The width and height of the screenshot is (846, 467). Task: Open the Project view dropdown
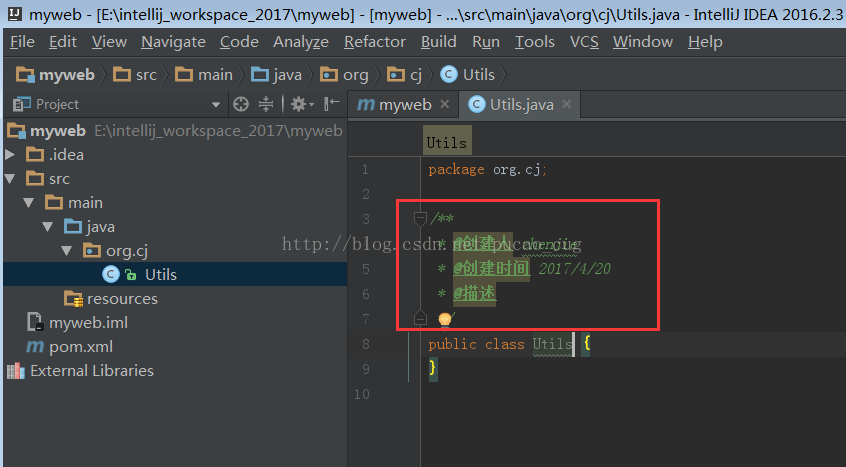tap(216, 104)
